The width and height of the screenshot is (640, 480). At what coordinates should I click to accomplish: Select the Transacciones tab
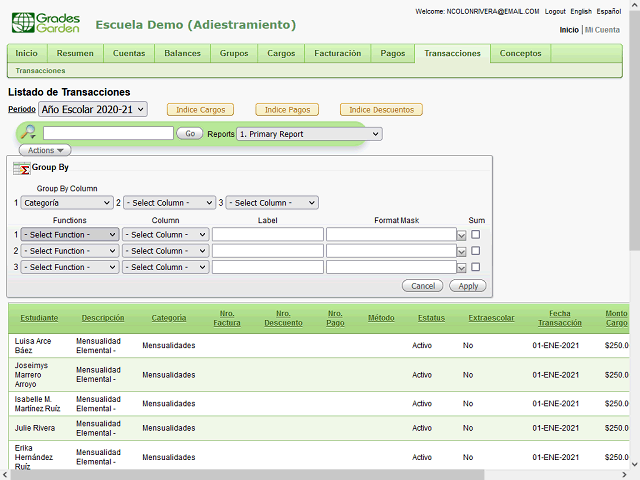pyautogui.click(x=452, y=53)
